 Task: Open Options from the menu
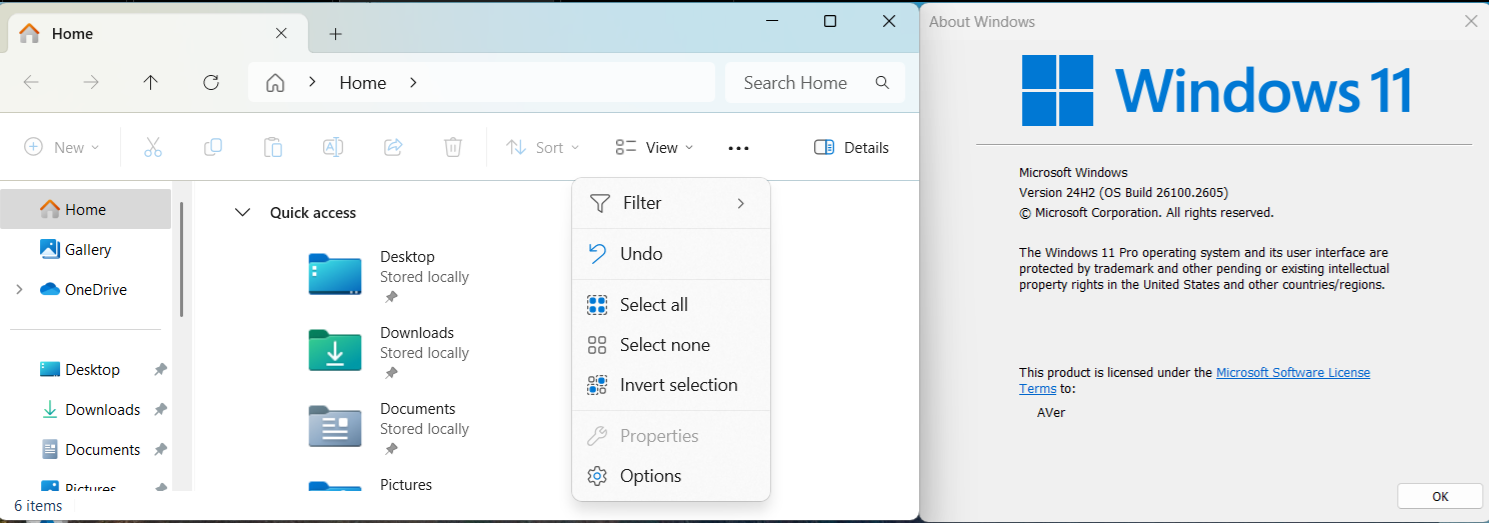pos(671,476)
